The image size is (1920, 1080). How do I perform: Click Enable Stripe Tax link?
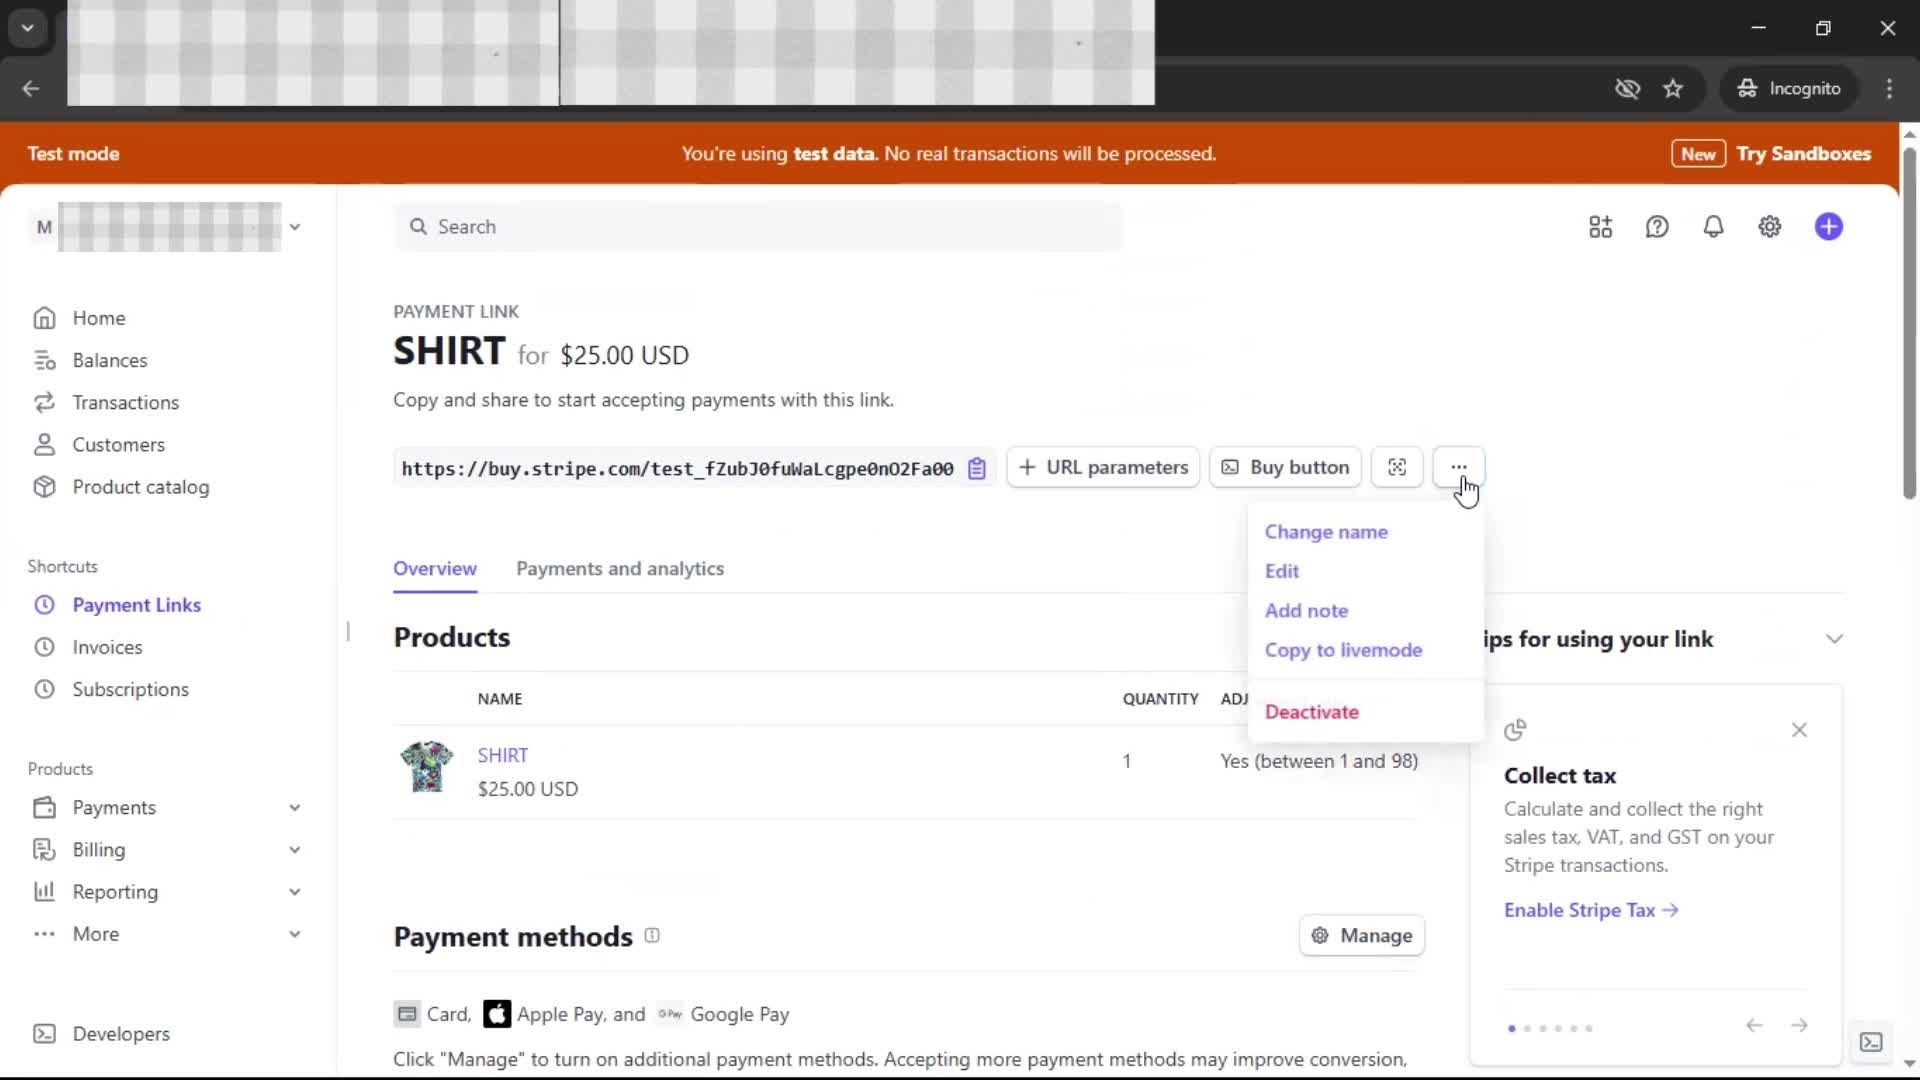pyautogui.click(x=1590, y=910)
